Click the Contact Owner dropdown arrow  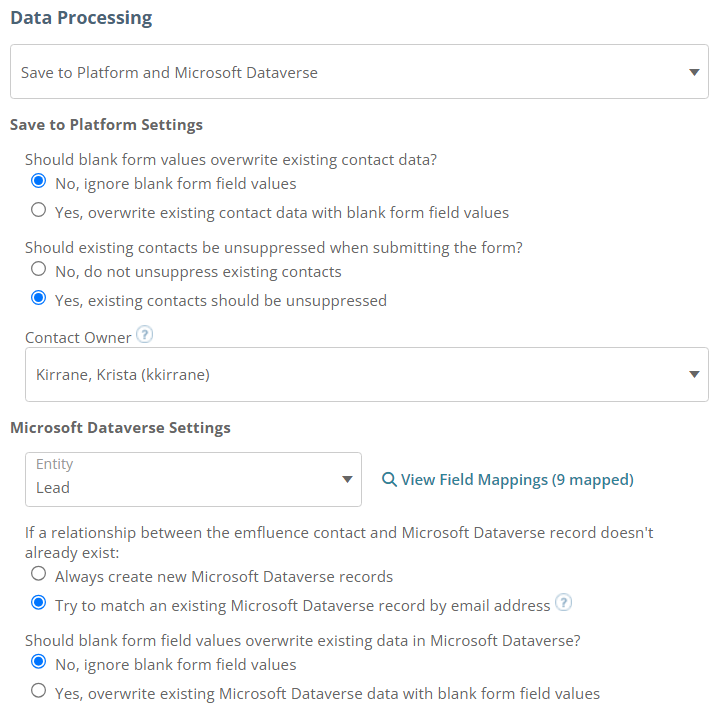(694, 374)
